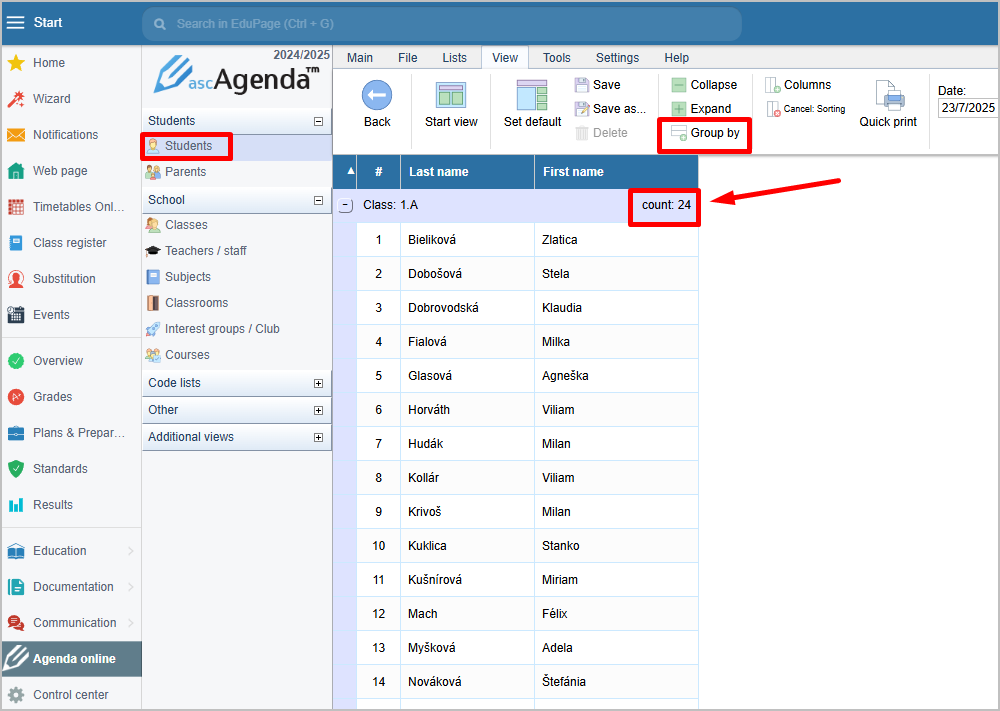
Task: Click the Expand groups icon
Action: click(679, 109)
